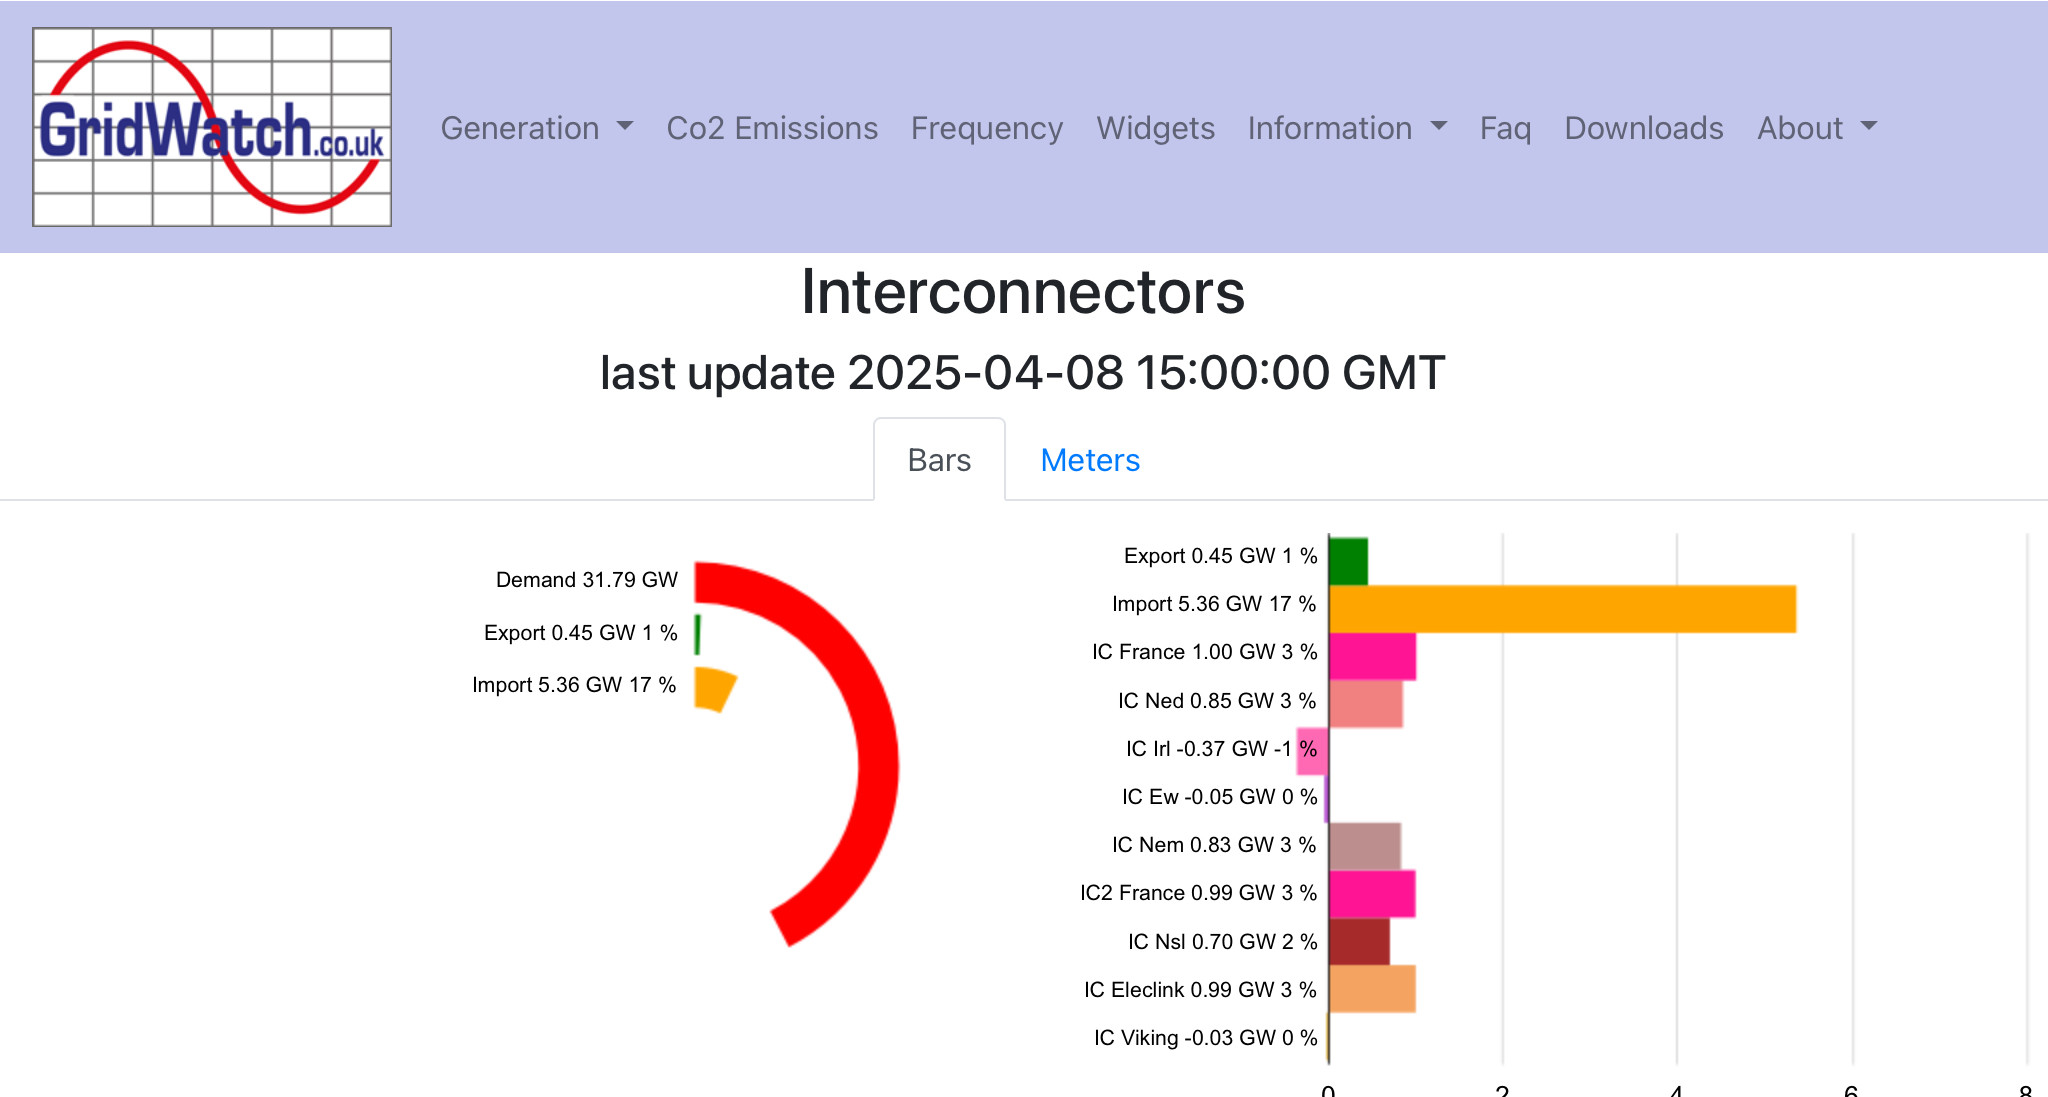Click the IC Nsl dark red bar
Screen dimensions: 2048x1097
[x=1359, y=941]
